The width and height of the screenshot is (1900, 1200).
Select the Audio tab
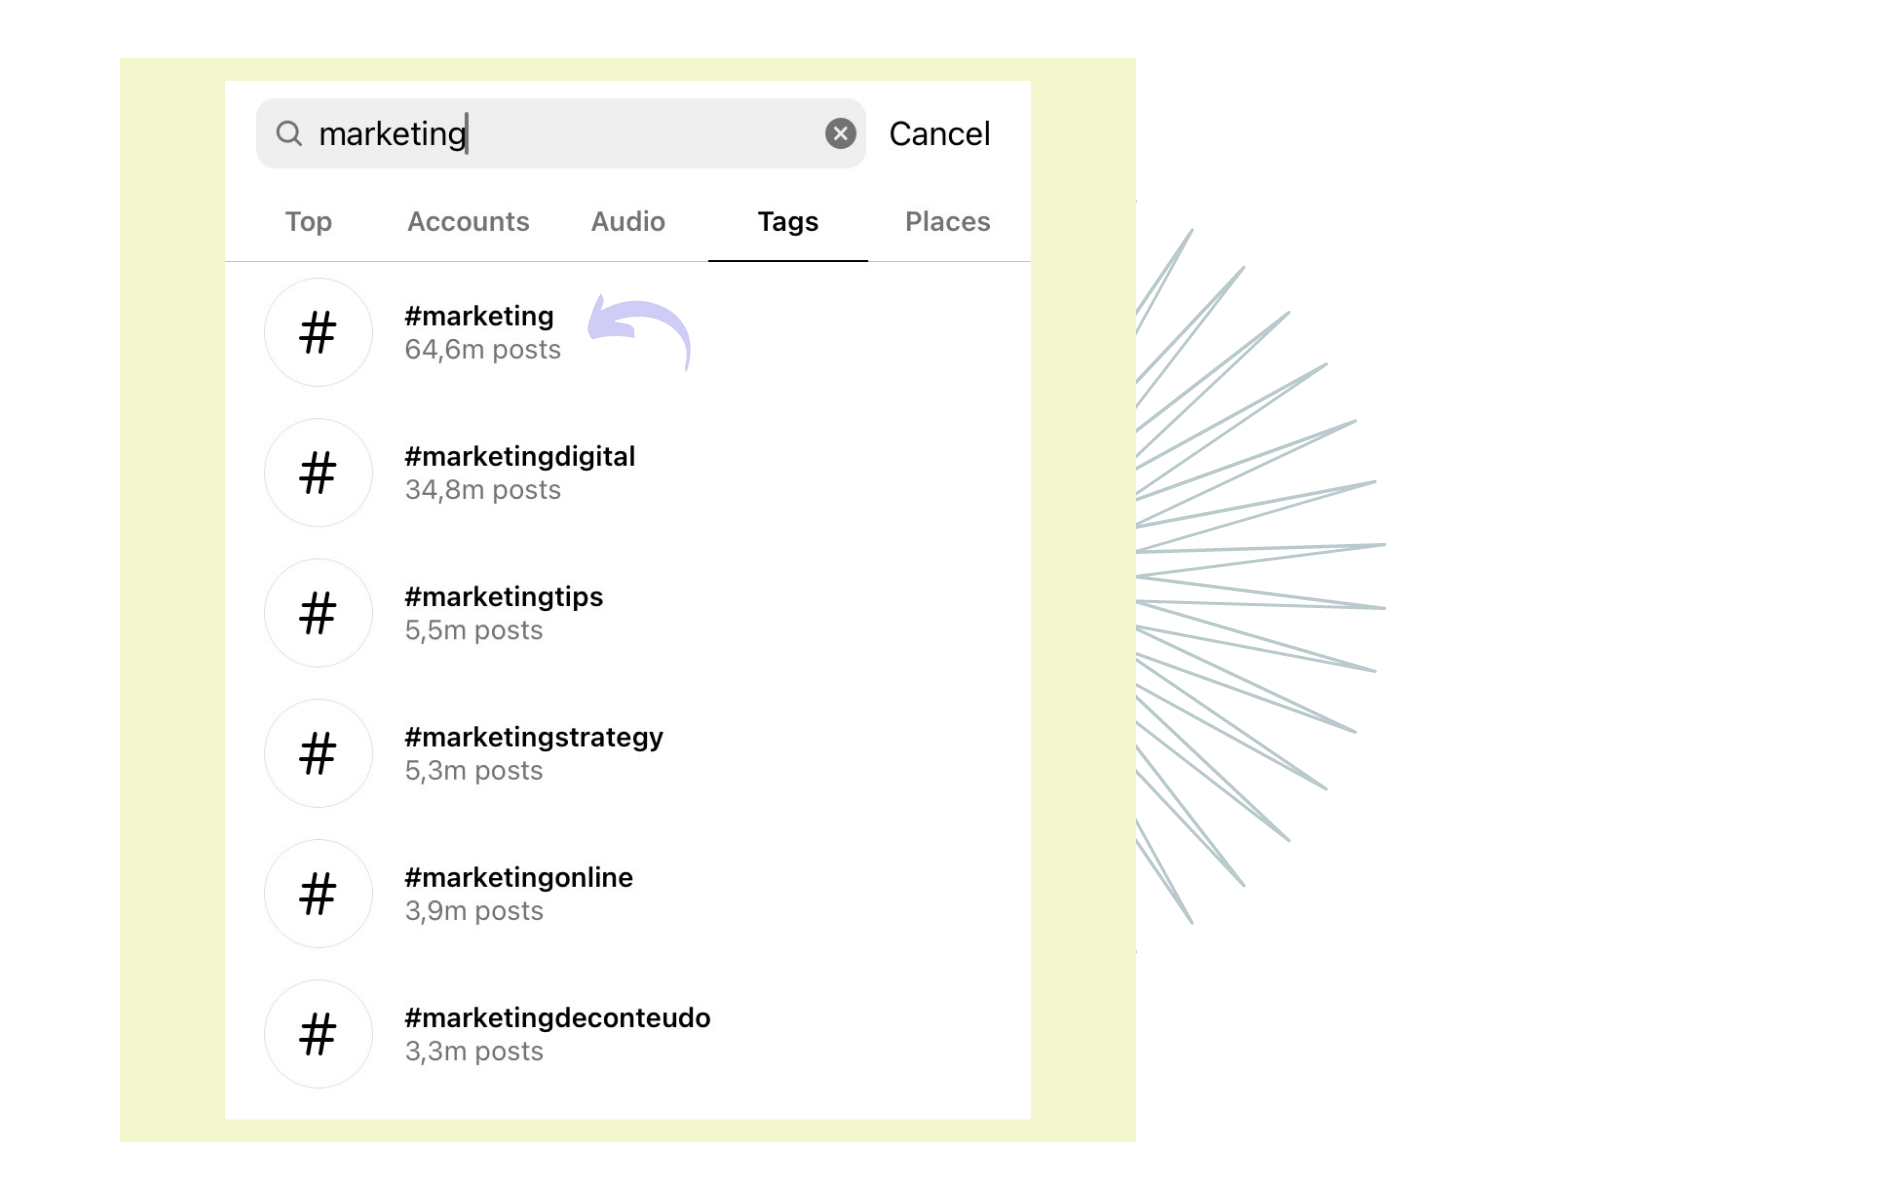(628, 221)
